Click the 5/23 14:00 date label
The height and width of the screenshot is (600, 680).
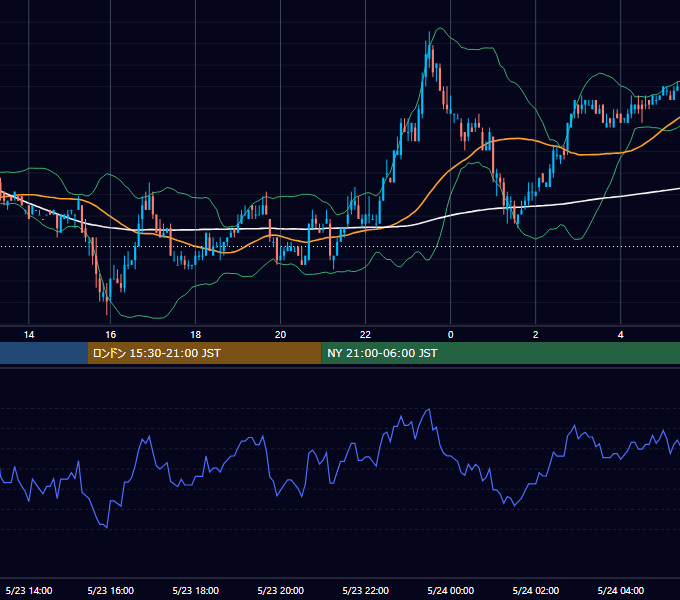tap(29, 590)
